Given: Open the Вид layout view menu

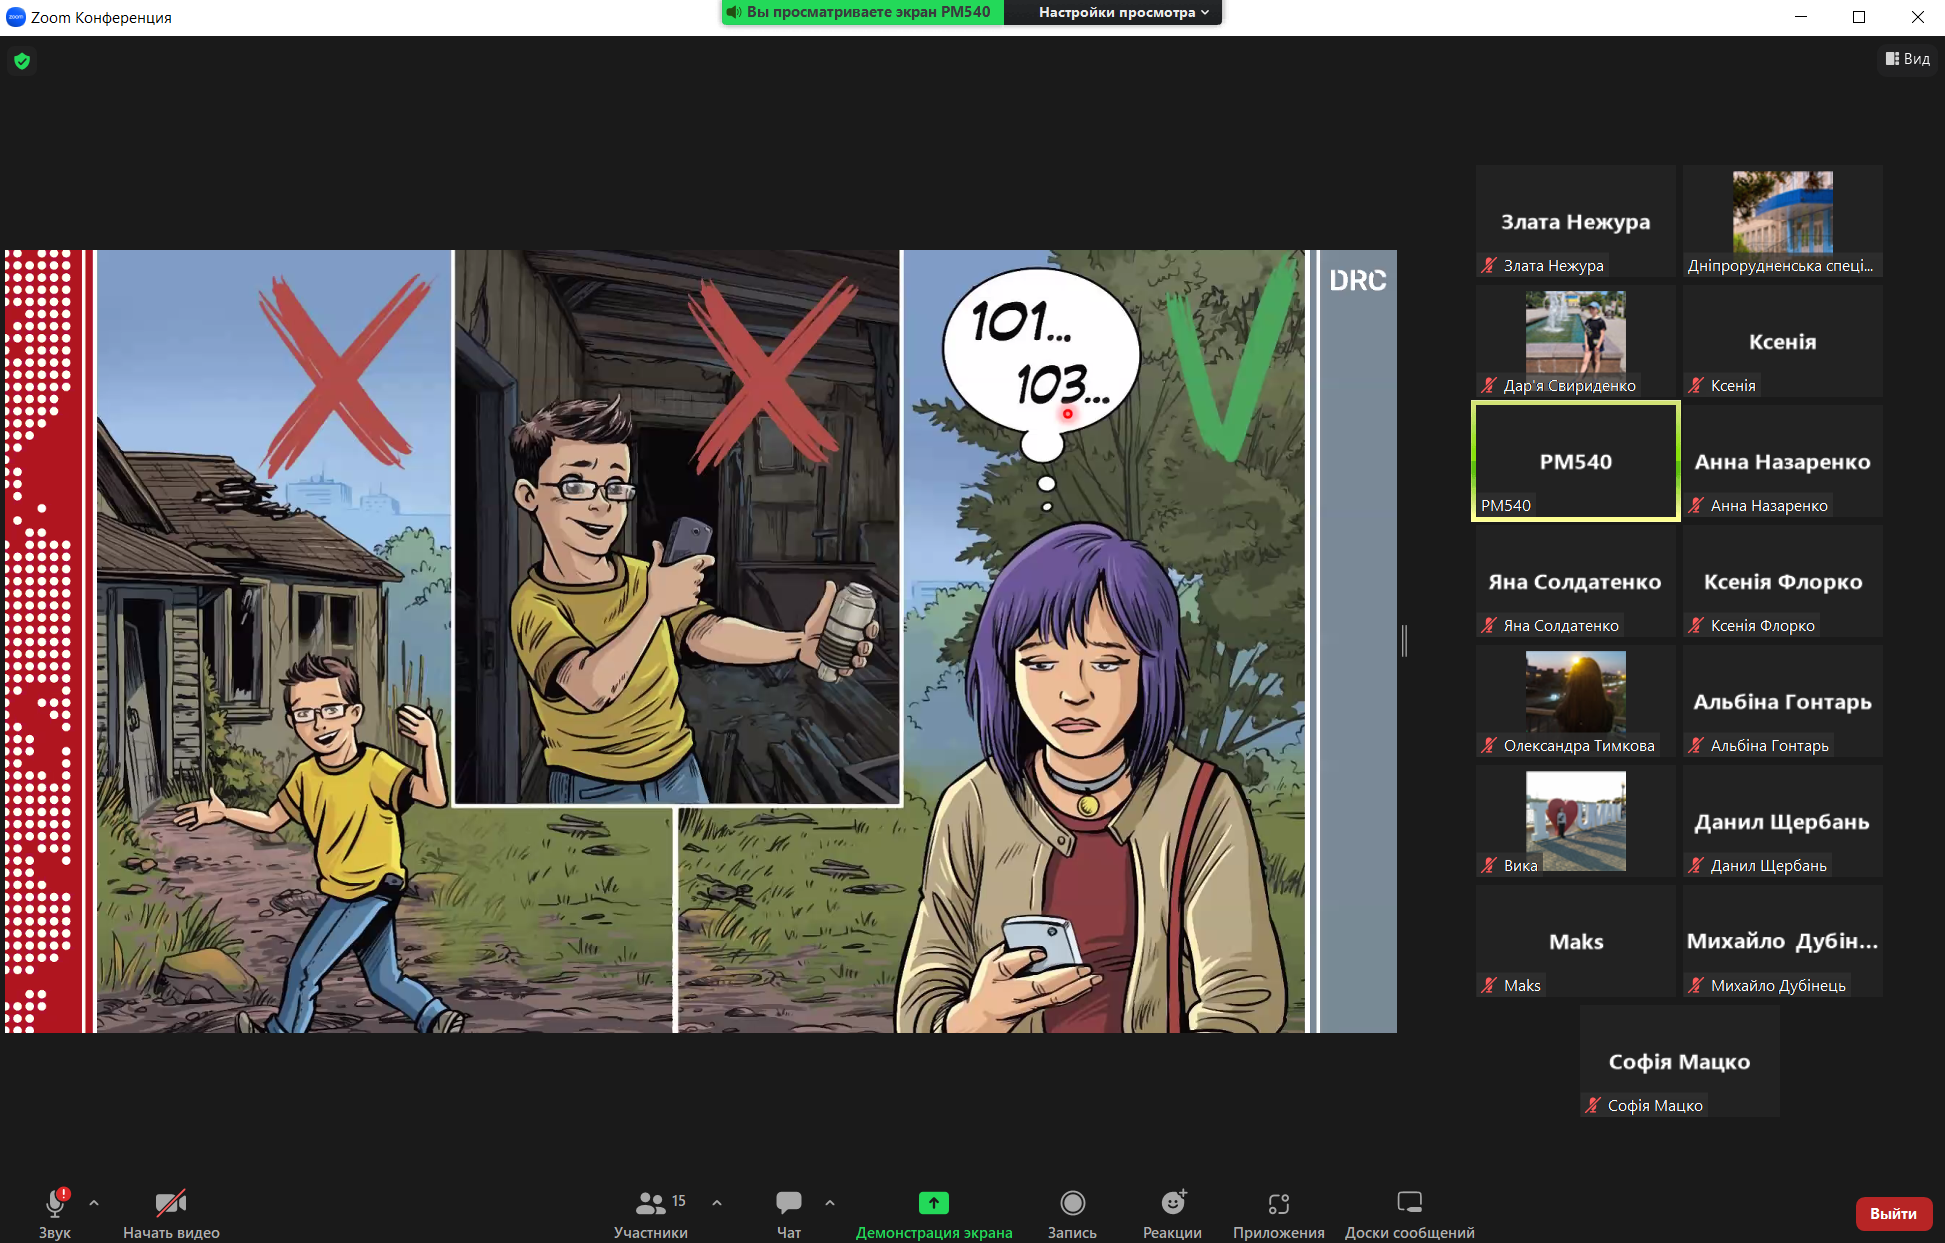Looking at the screenshot, I should (x=1907, y=59).
